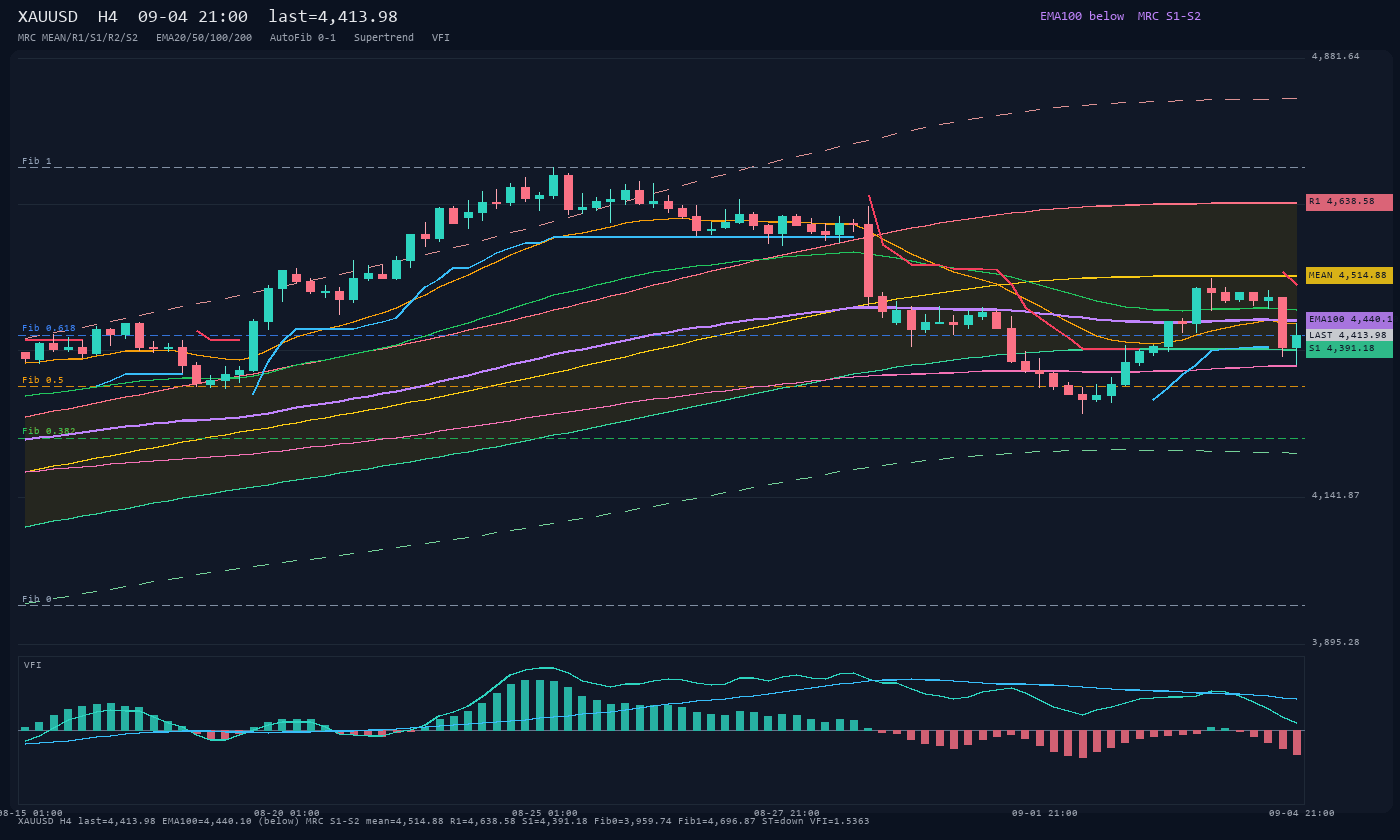Image resolution: width=1400 pixels, height=840 pixels.
Task: Select the LAST 4,413.98 price tag
Action: (1349, 335)
